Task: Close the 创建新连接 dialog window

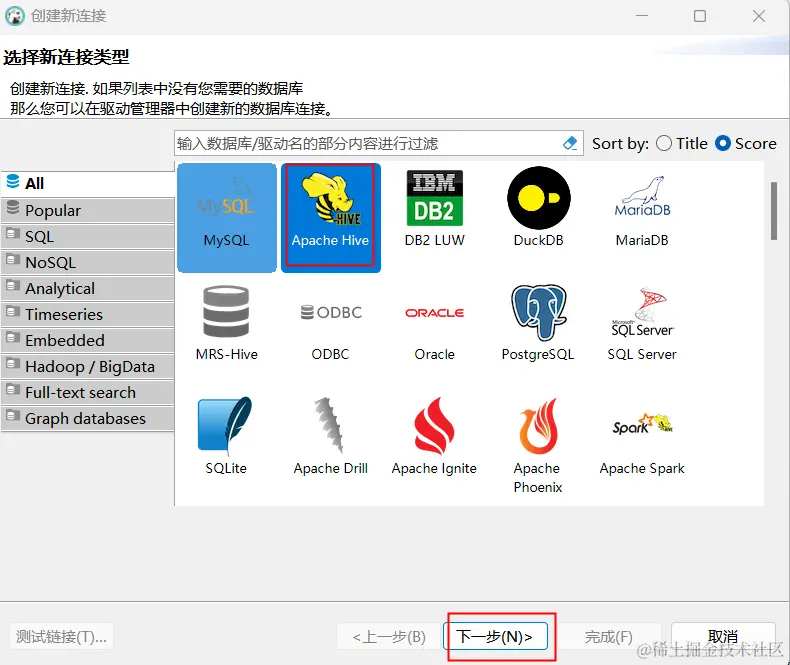Action: [759, 16]
